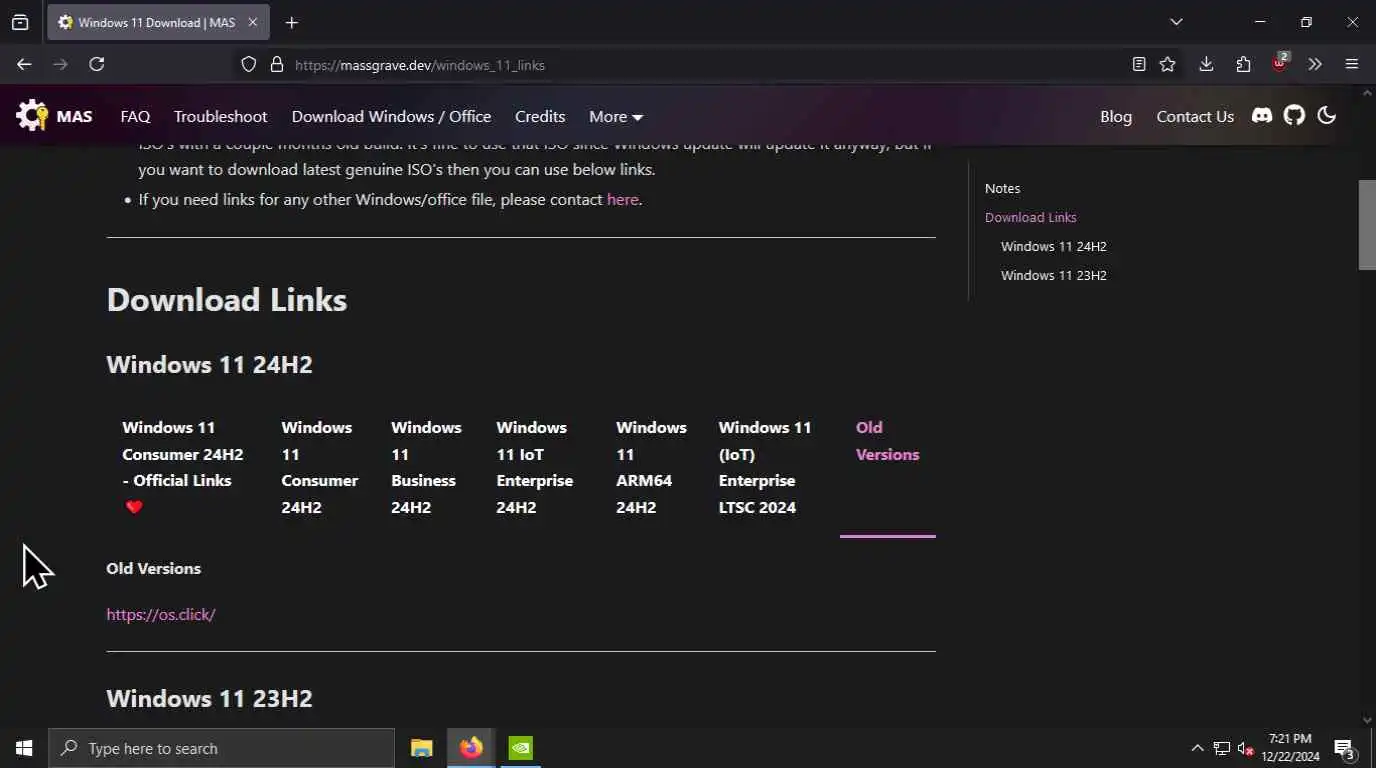Open the Discord server icon link
Viewport: 1376px width, 768px height.
point(1262,116)
